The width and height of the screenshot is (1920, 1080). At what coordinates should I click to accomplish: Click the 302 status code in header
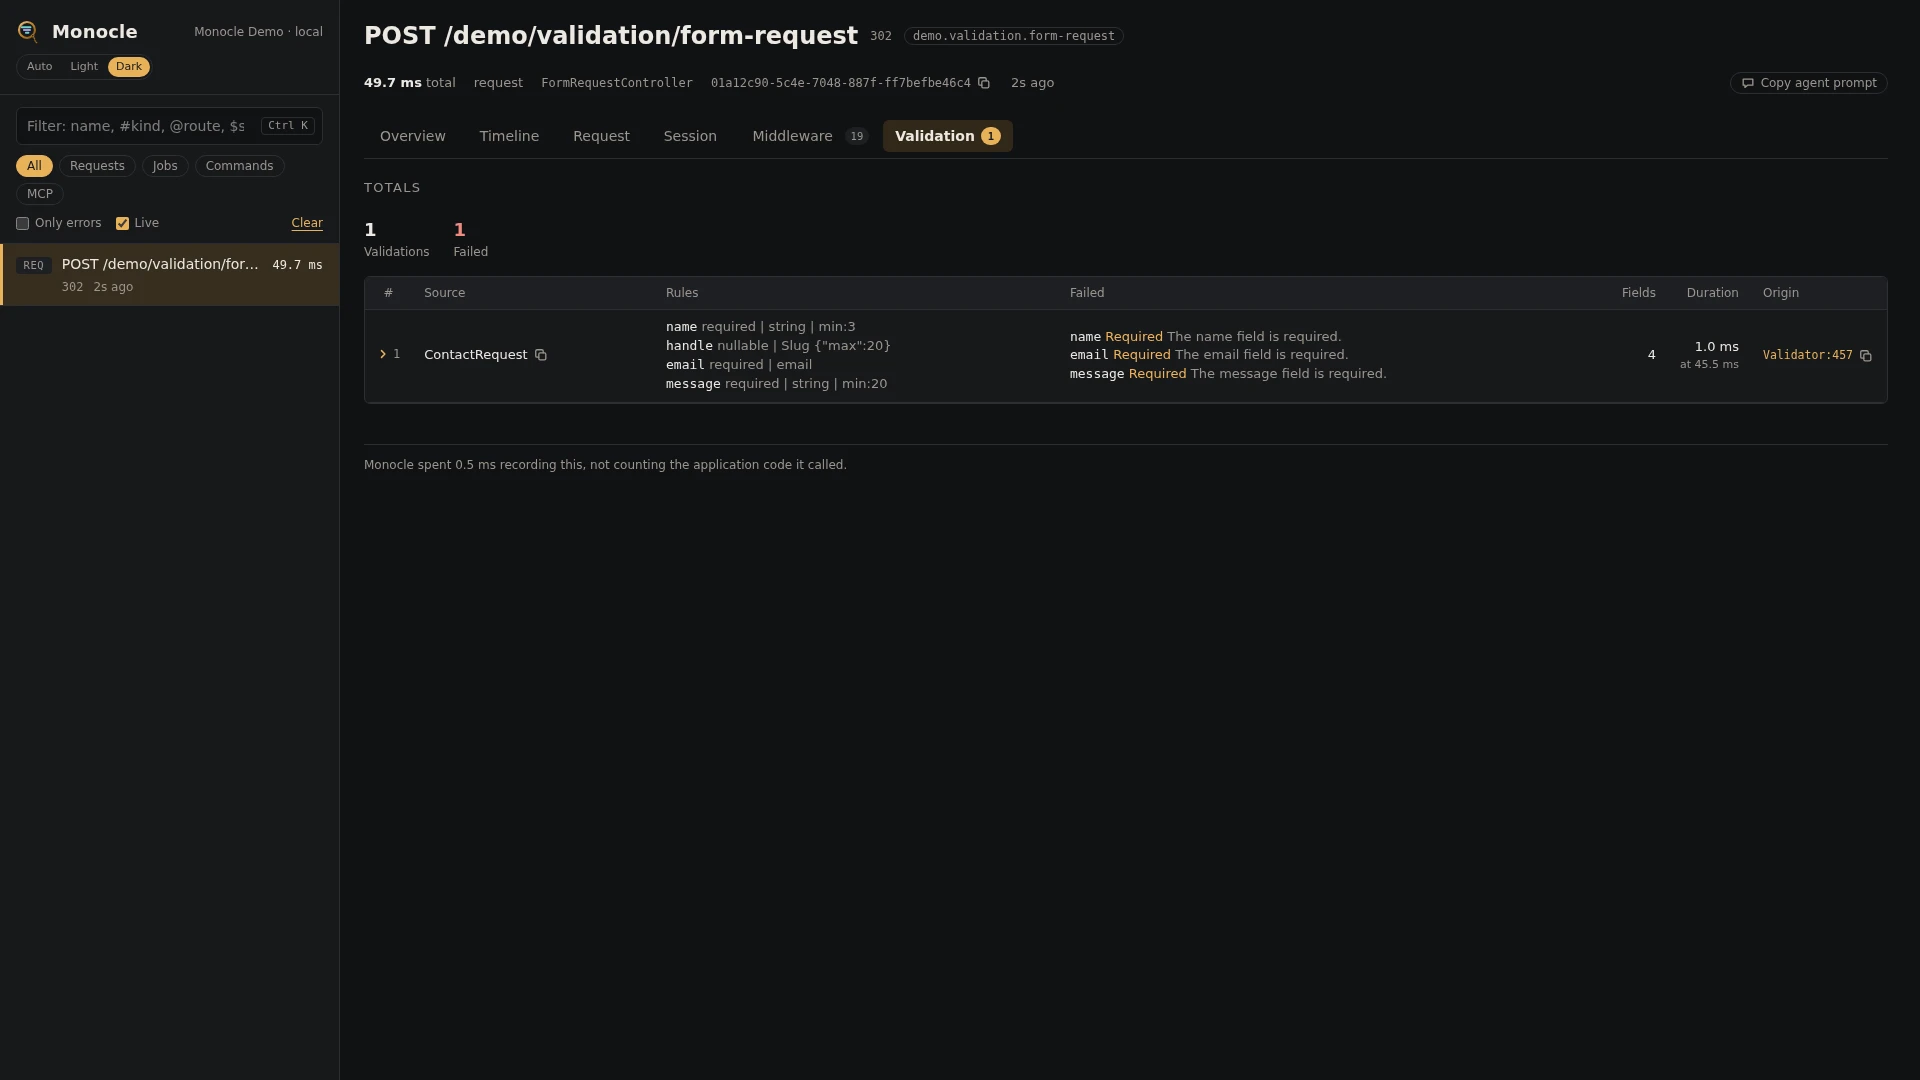(880, 36)
